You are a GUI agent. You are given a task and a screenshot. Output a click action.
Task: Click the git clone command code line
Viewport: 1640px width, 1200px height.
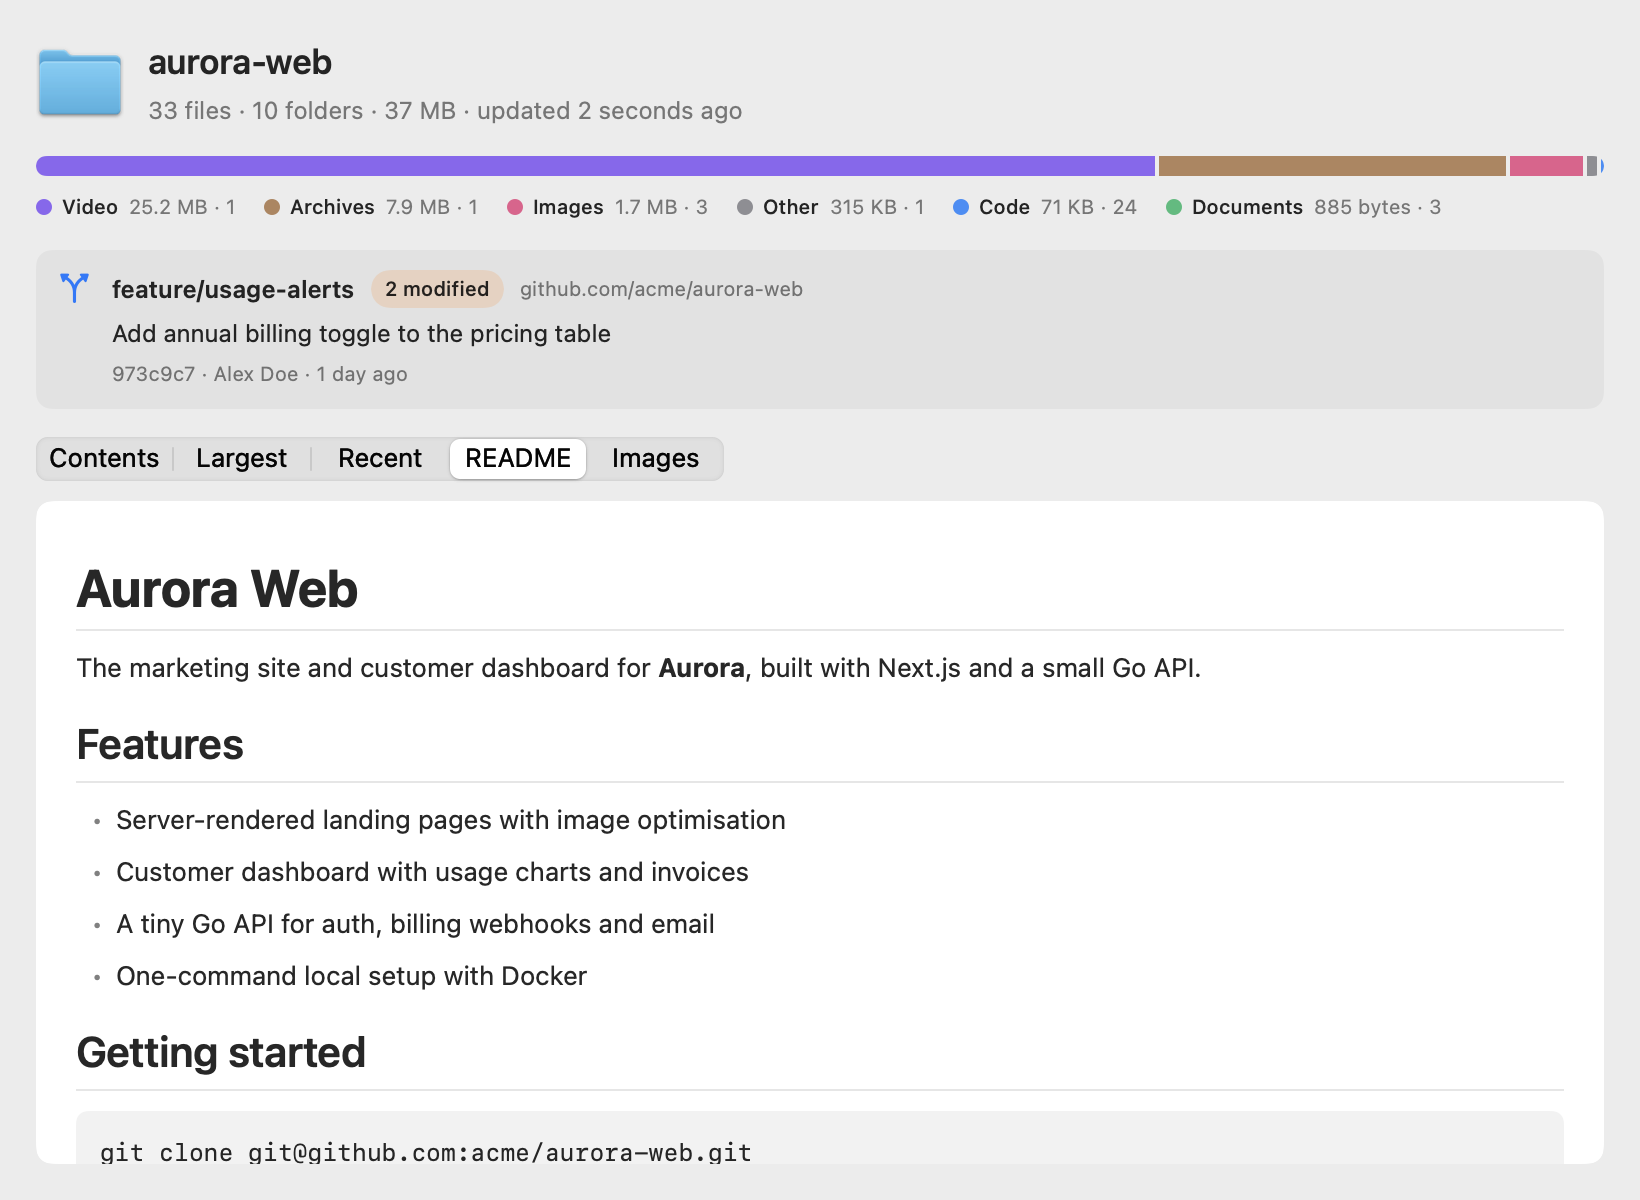(425, 1152)
